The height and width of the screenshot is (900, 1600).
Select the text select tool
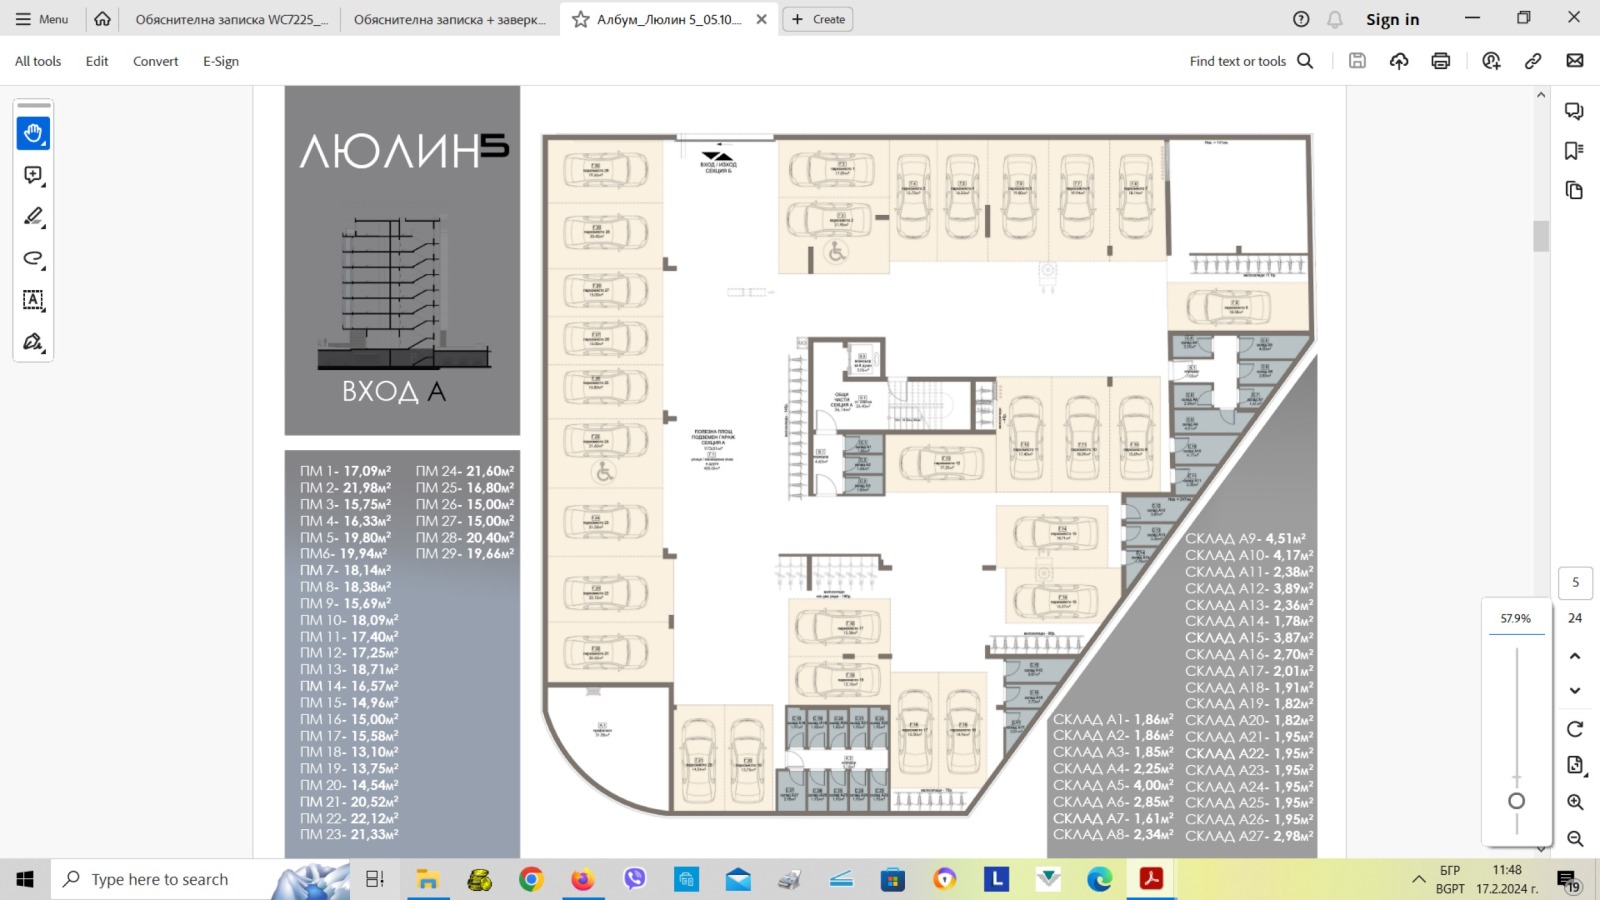click(33, 300)
